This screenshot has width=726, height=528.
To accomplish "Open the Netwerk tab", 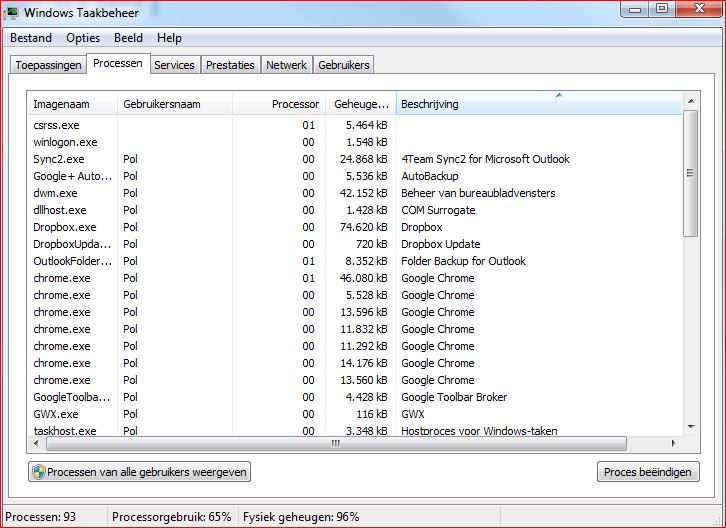I will pos(286,65).
